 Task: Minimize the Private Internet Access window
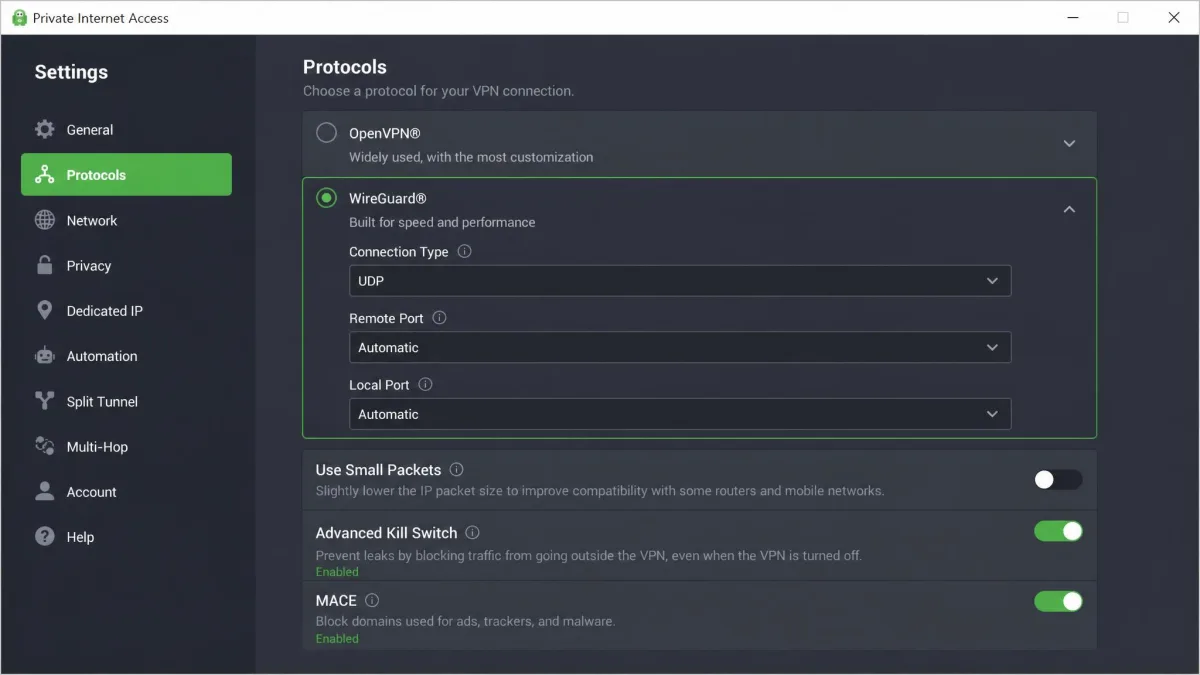(x=1071, y=17)
